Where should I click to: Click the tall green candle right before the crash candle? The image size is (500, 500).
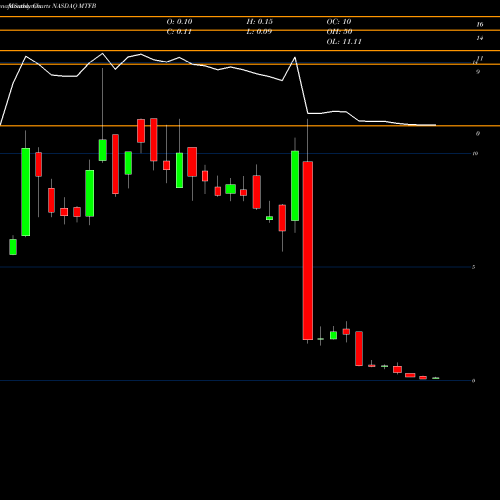pyautogui.click(x=295, y=186)
